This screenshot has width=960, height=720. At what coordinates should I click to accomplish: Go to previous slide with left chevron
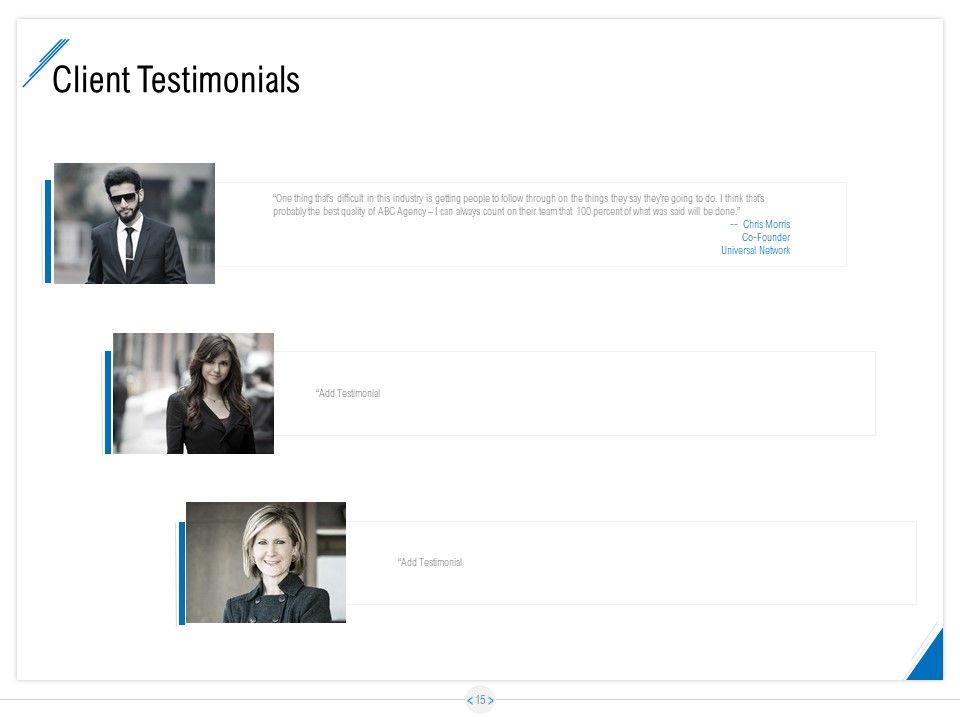[x=470, y=700]
